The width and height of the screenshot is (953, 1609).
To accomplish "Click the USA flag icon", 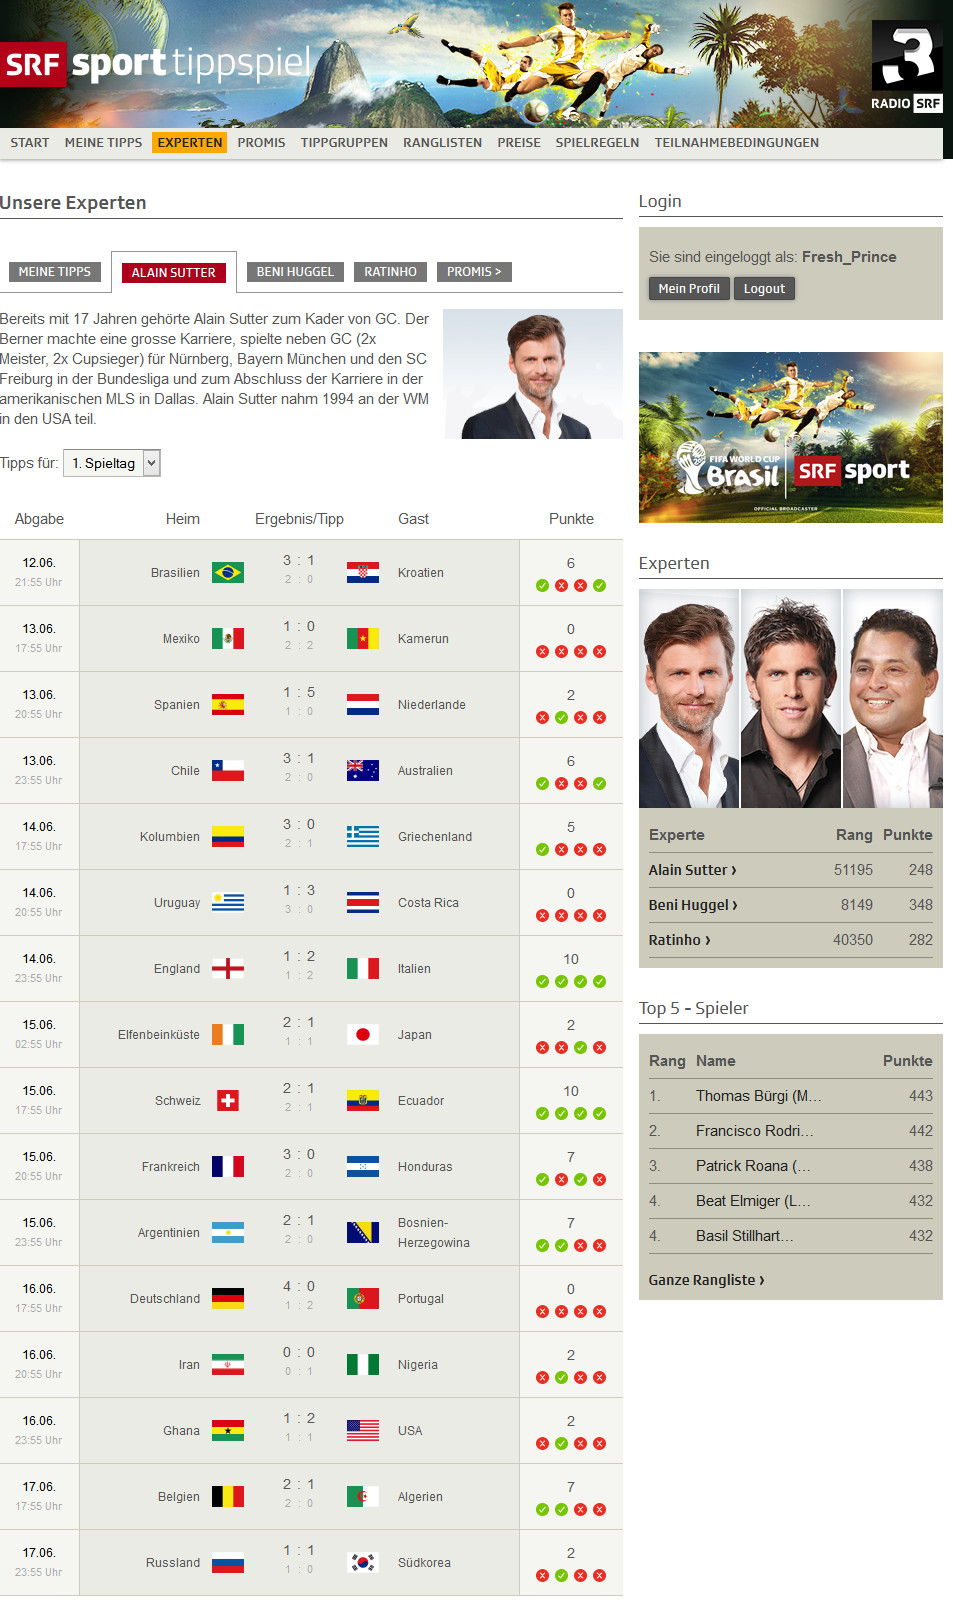I will click(363, 1431).
